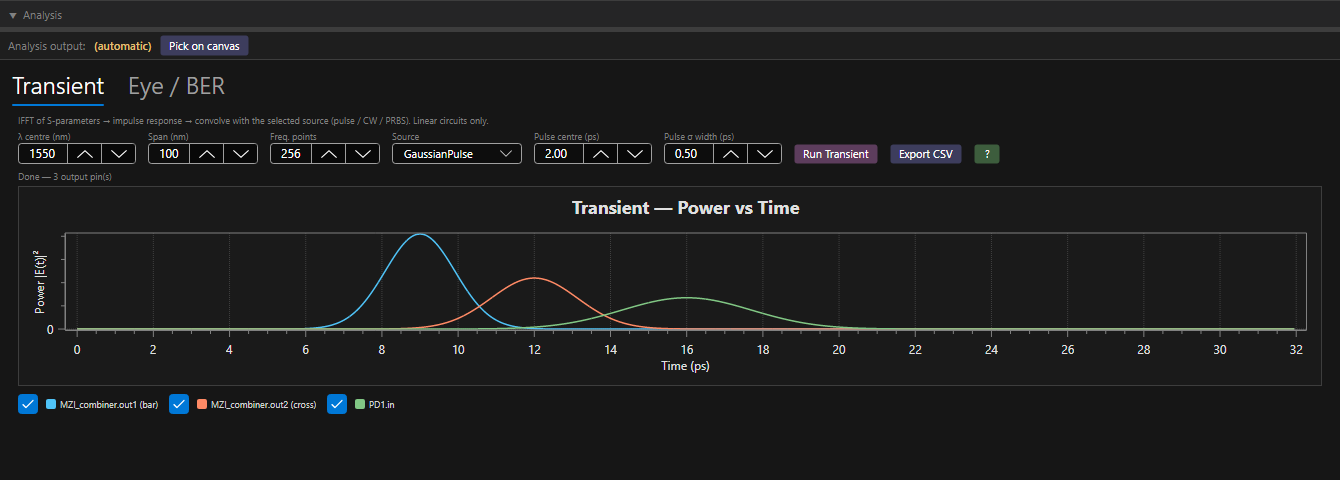Image resolution: width=1340 pixels, height=480 pixels.
Task: Click the chart title Transient — Power vs Time
Action: pyautogui.click(x=685, y=208)
